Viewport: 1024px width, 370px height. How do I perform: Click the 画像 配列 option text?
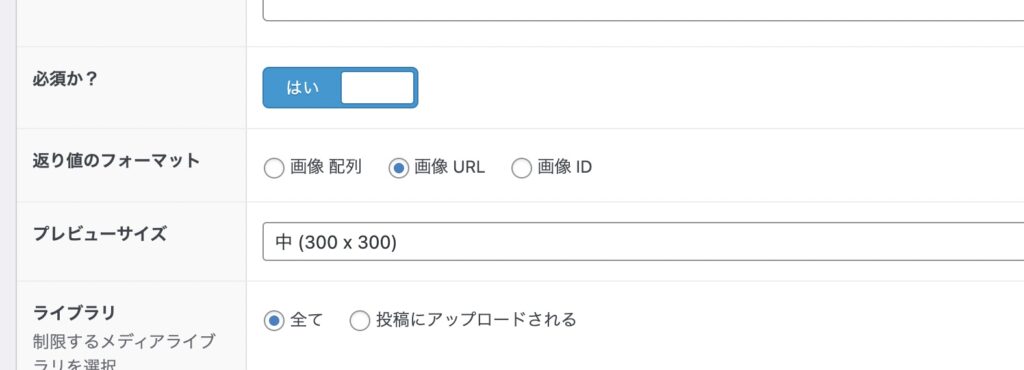pos(326,168)
